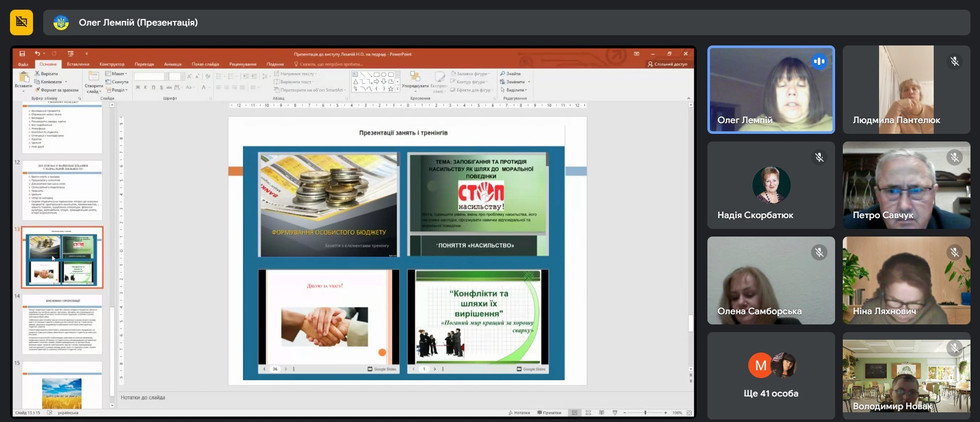Click Find (Знайти) magnifier icon
This screenshot has height=422, width=980.
tap(502, 73)
